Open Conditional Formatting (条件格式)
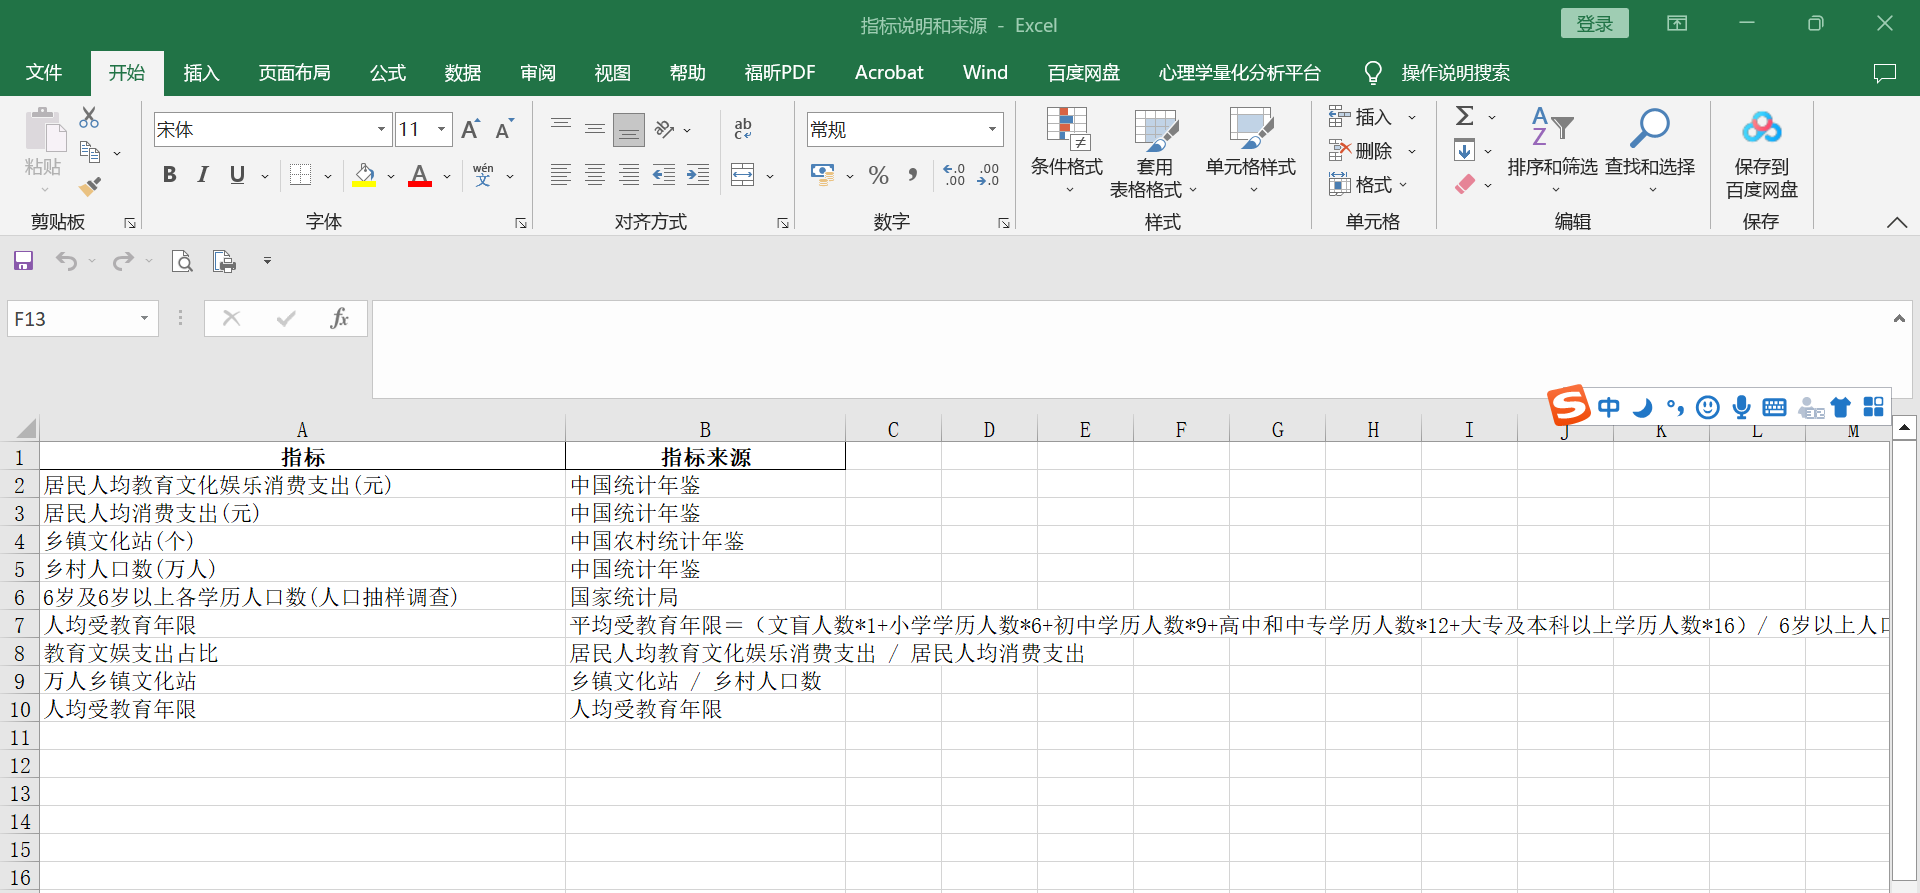1920x893 pixels. [1066, 150]
